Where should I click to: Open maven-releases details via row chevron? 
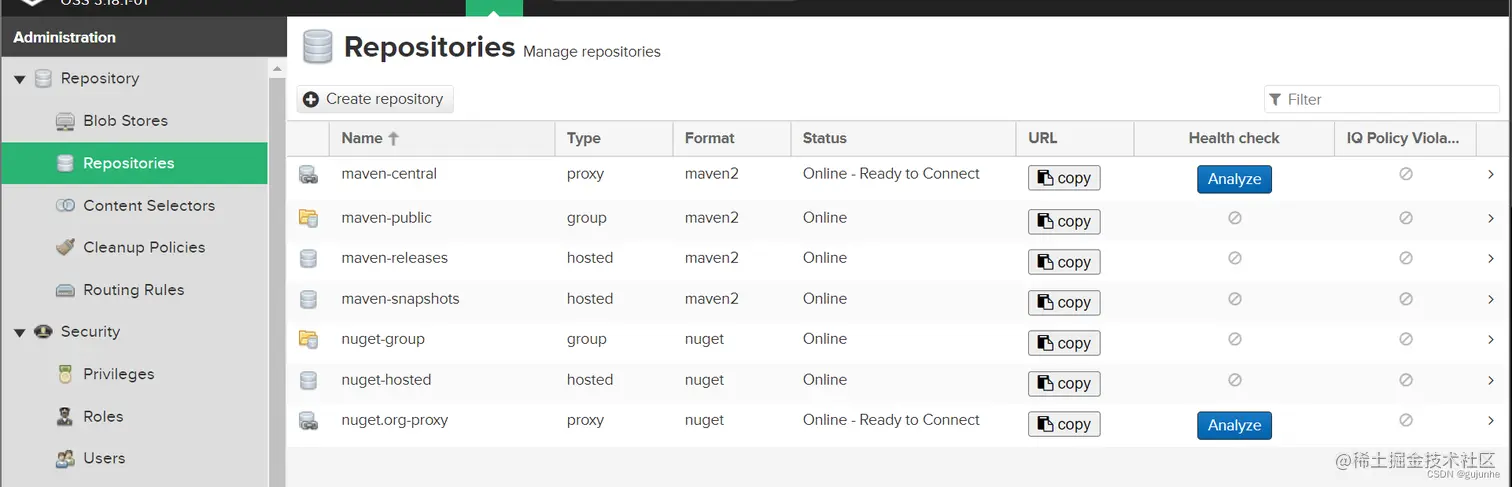(1491, 258)
